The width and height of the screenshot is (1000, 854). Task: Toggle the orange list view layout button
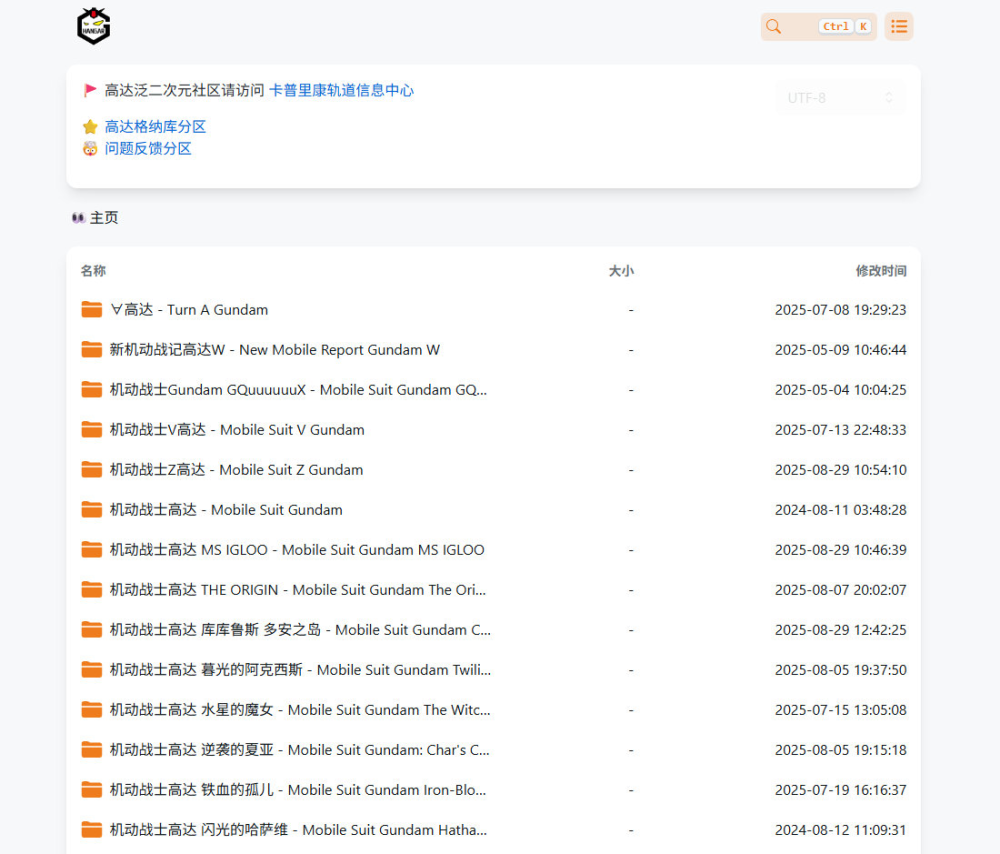898,27
